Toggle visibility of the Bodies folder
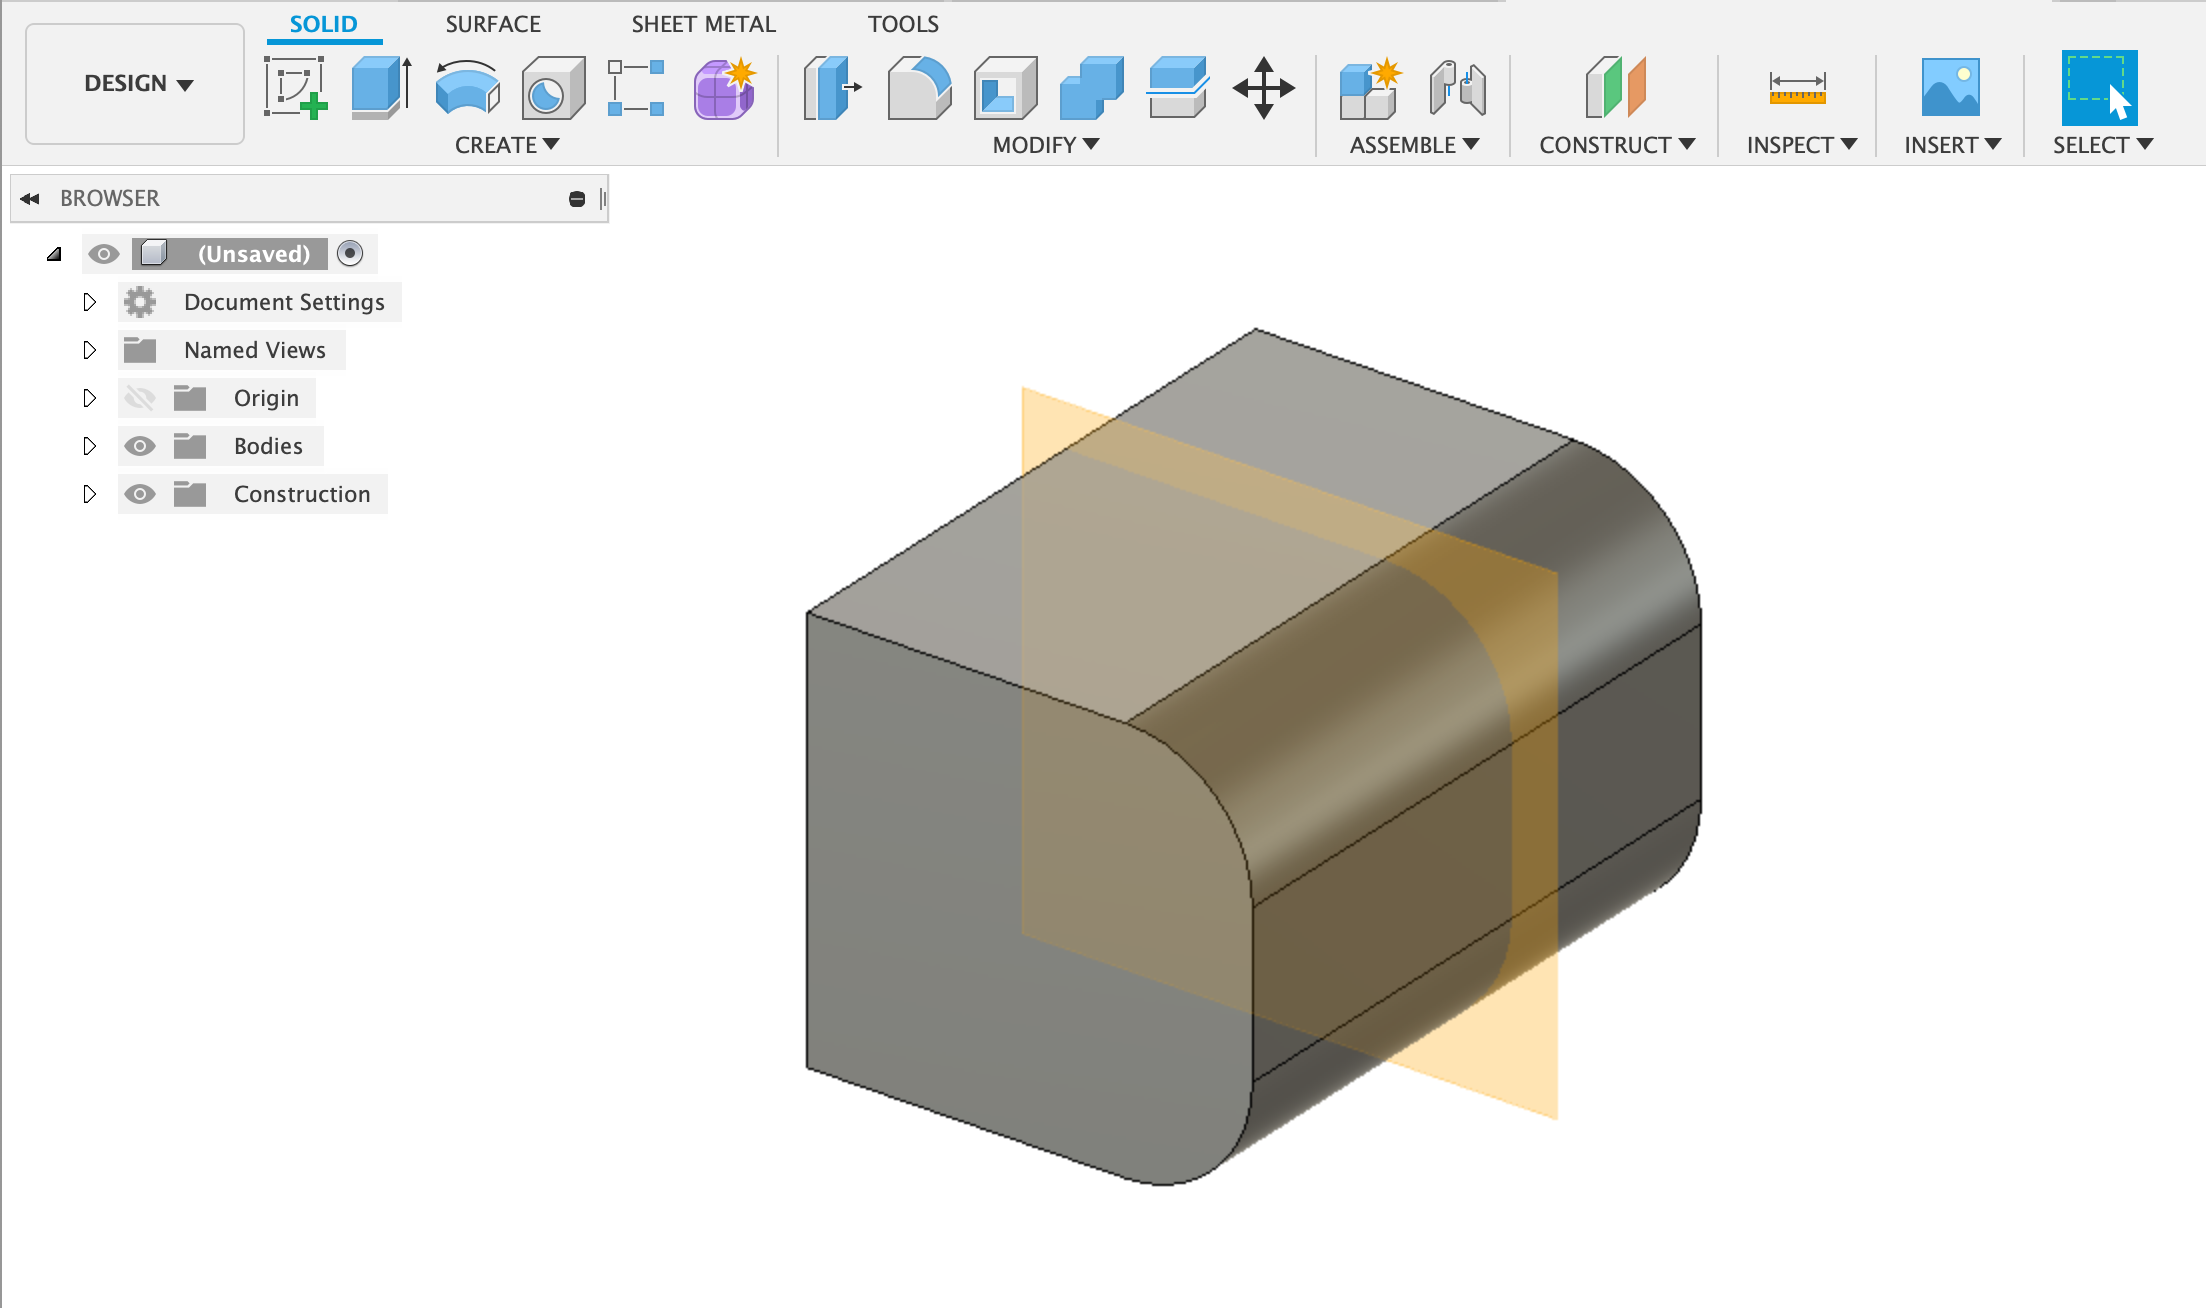 [x=140, y=446]
